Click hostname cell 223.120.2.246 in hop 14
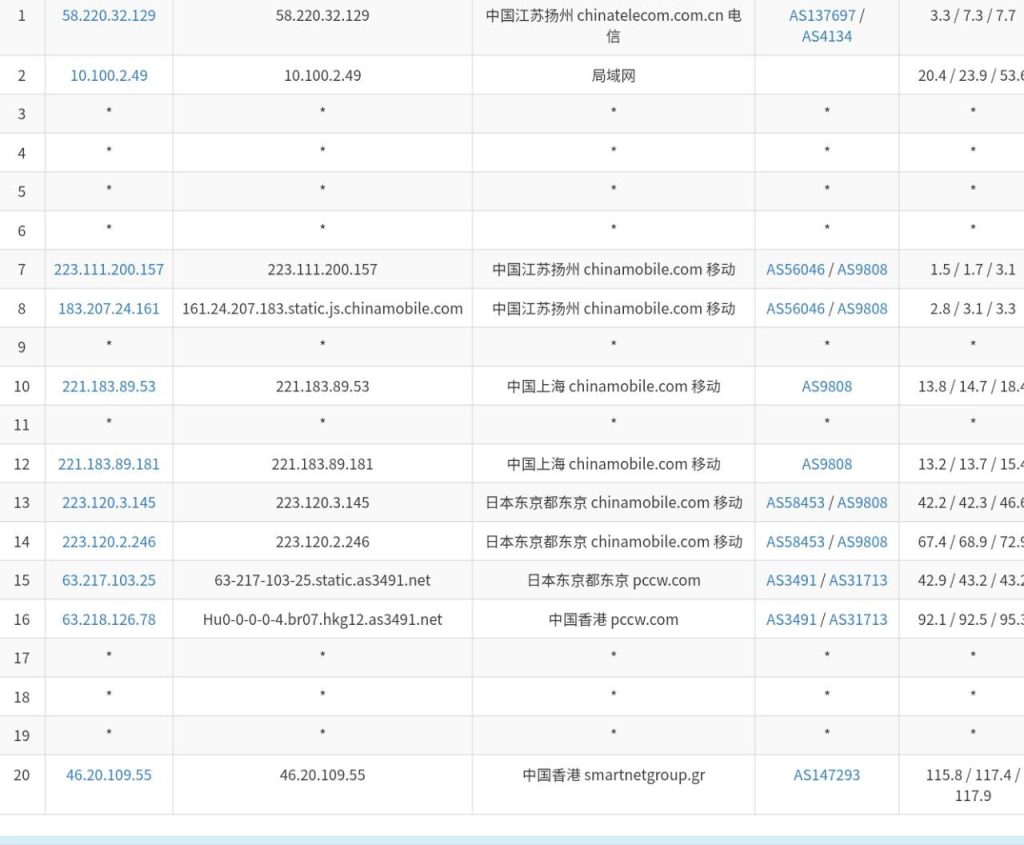Viewport: 1024px width, 845px height. (323, 542)
